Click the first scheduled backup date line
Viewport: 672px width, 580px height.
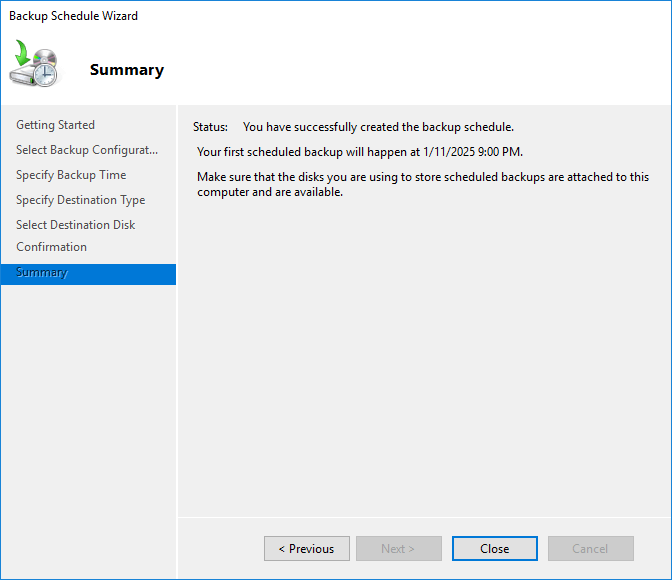click(360, 152)
